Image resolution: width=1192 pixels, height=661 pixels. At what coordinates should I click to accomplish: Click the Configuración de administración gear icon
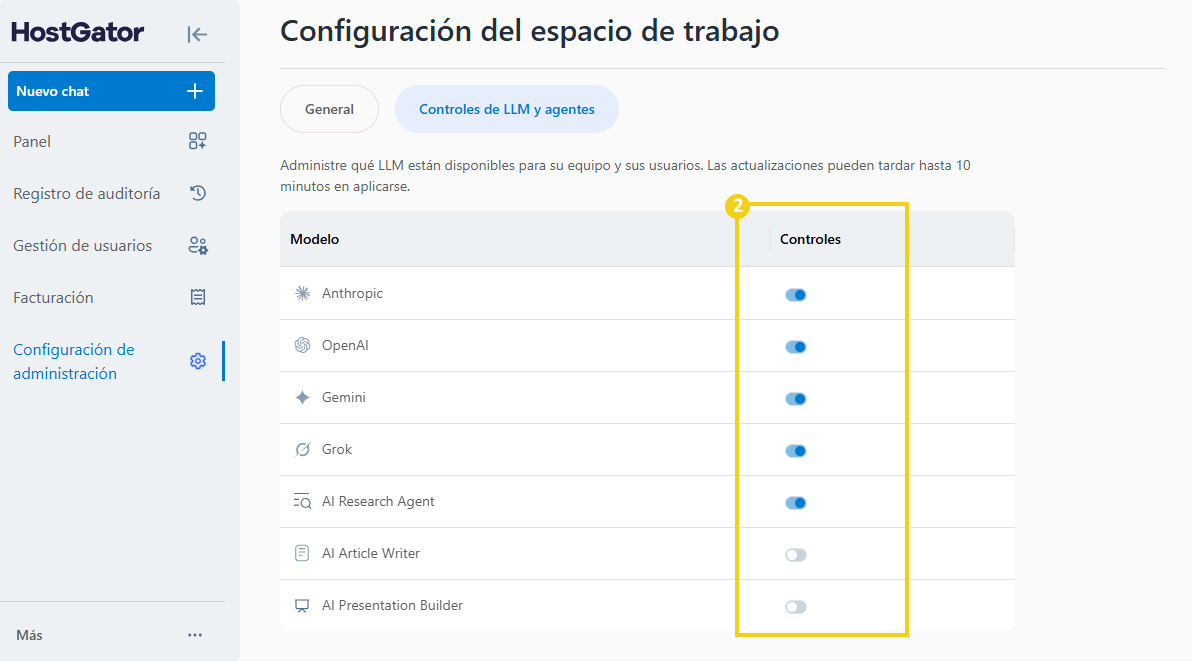(198, 361)
